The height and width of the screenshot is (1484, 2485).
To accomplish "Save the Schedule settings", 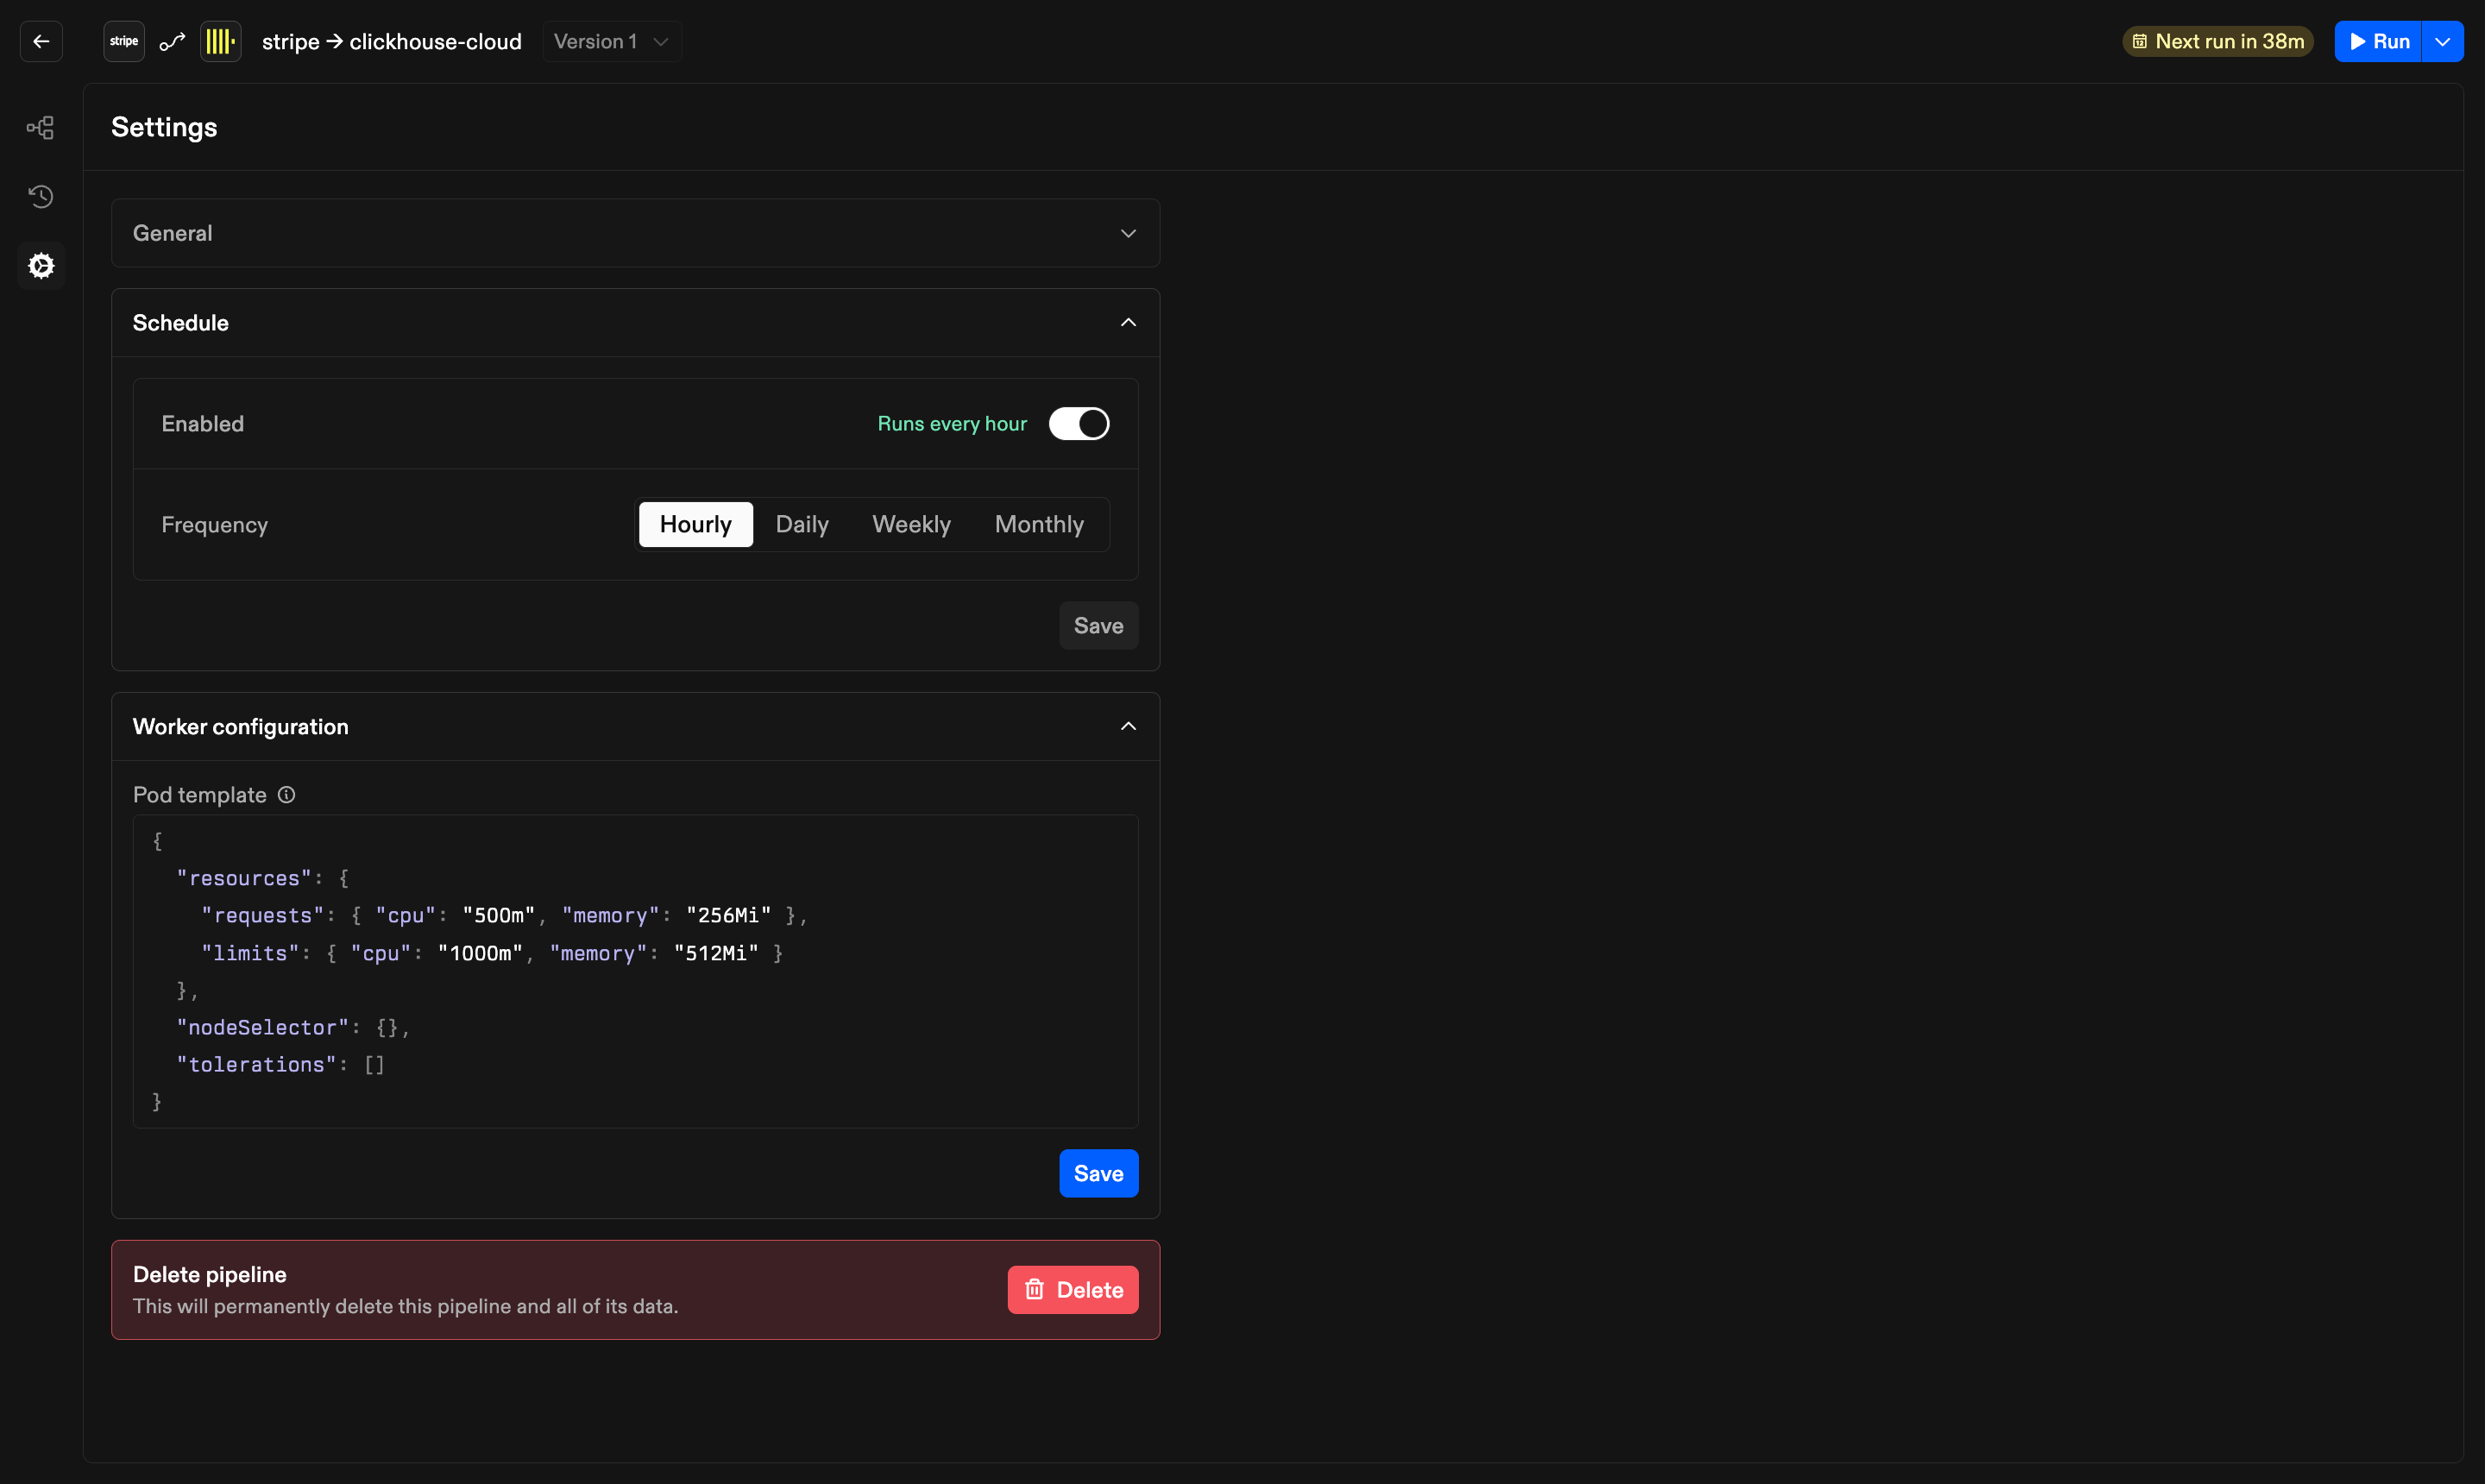I will point(1098,625).
